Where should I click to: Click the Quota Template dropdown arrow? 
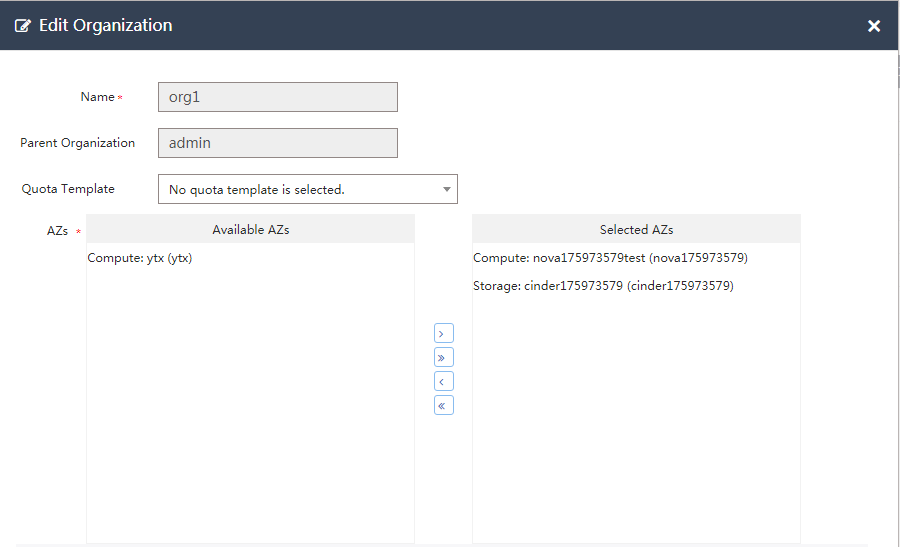pos(446,189)
